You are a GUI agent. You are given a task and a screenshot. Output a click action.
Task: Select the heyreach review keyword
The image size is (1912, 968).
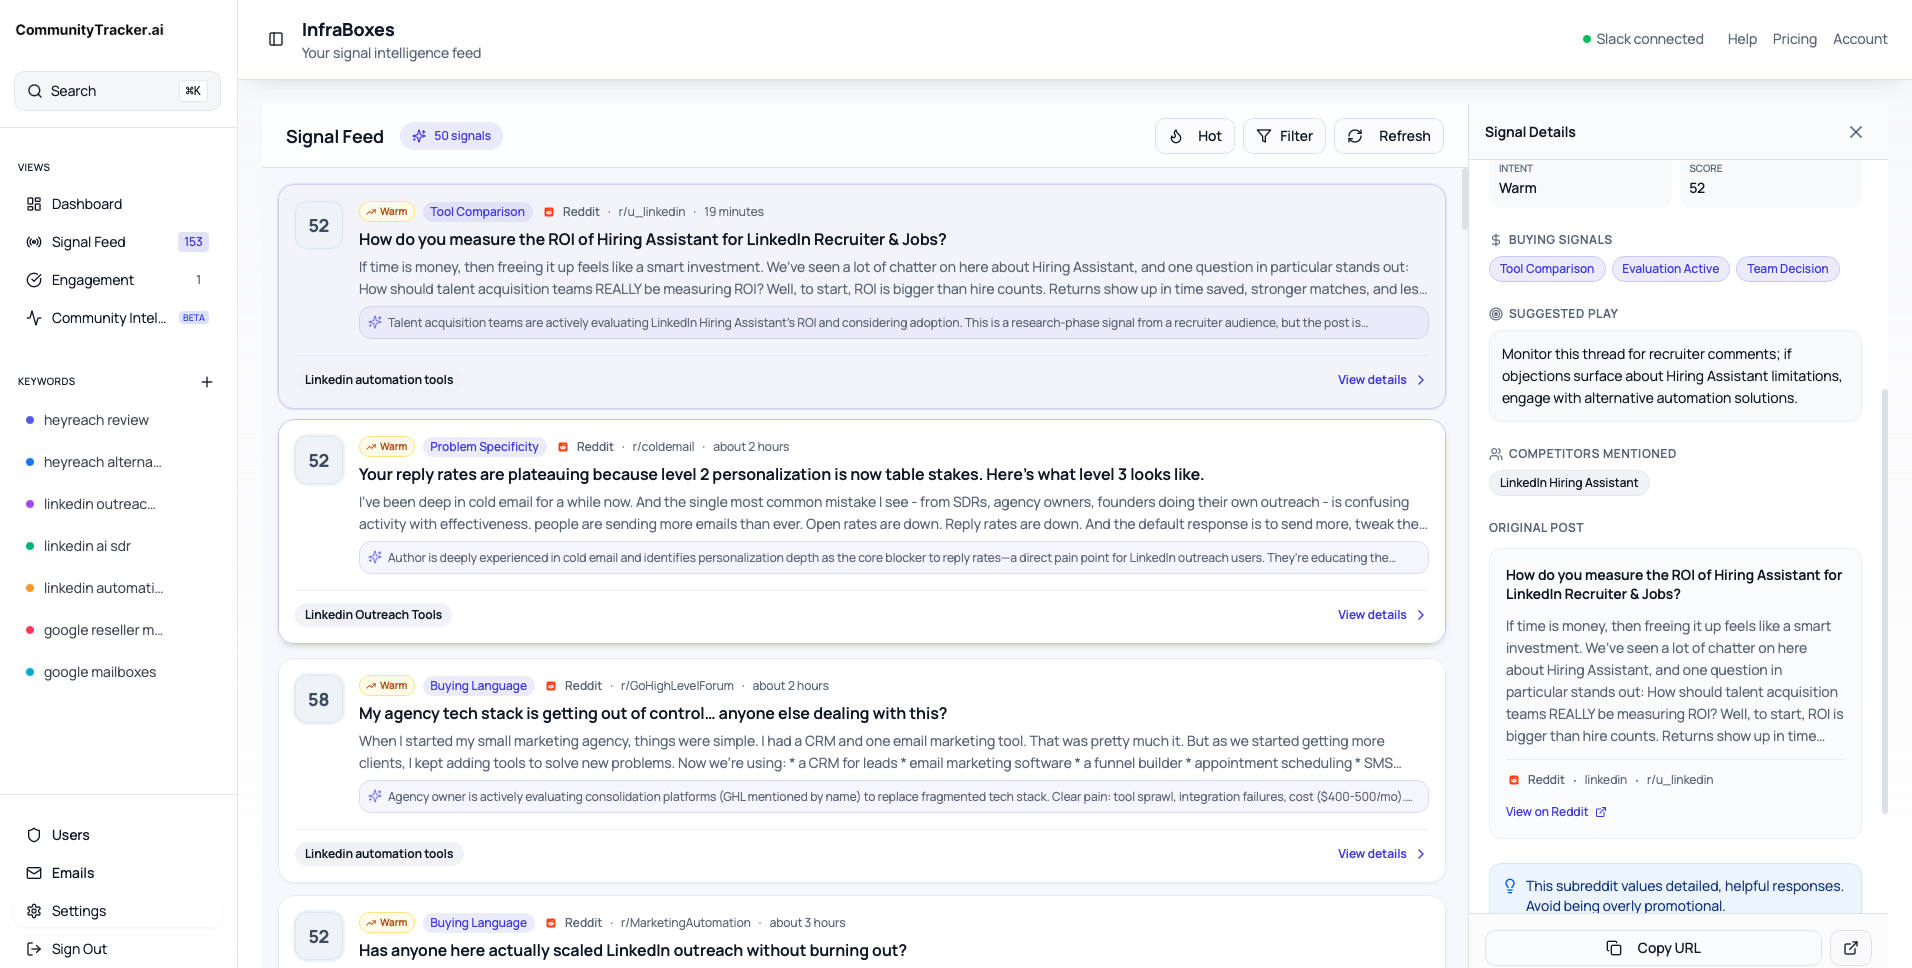tap(96, 420)
